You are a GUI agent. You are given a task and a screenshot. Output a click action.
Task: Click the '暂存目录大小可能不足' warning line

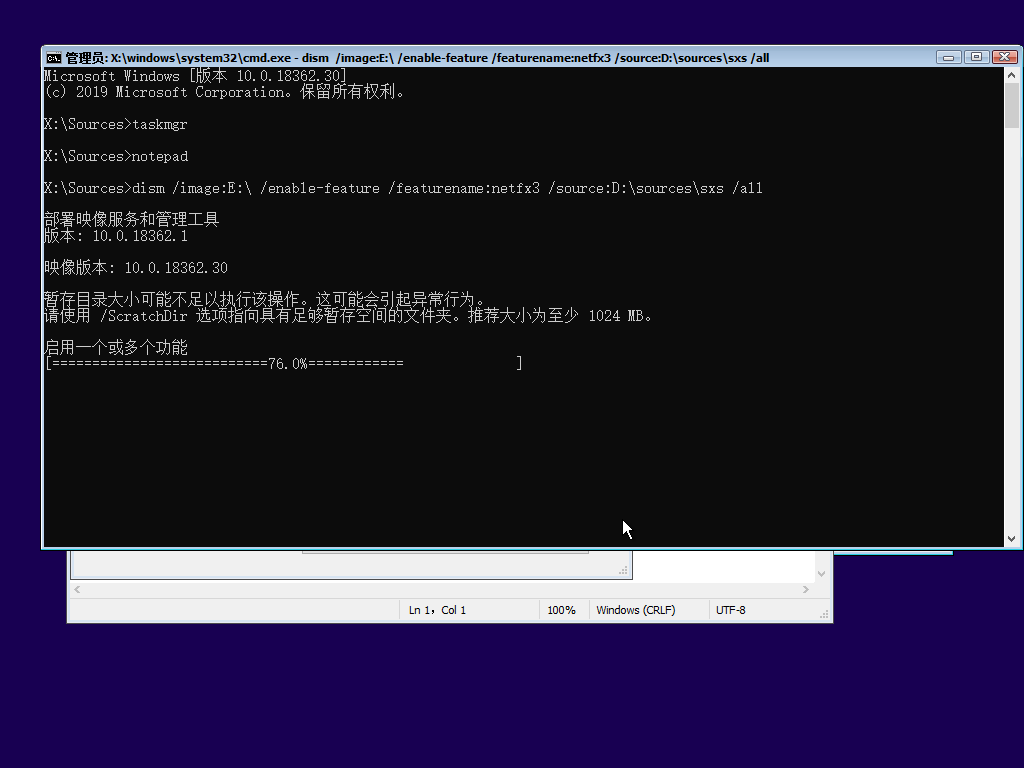click(266, 300)
